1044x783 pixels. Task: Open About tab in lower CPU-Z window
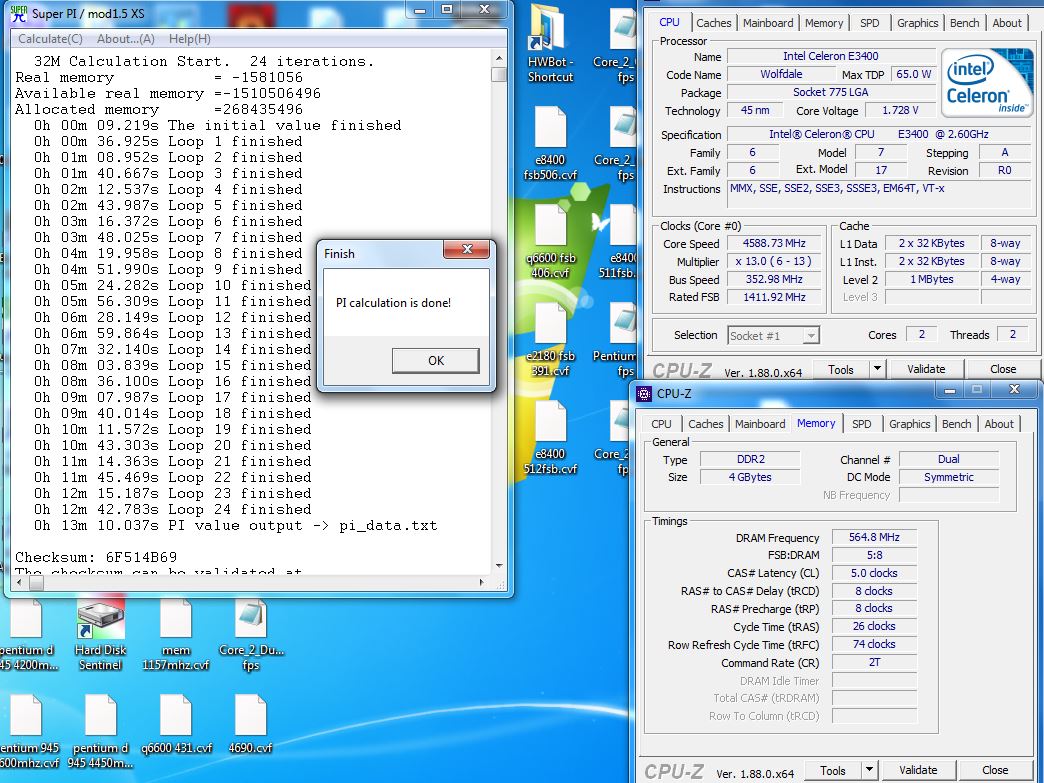point(999,423)
